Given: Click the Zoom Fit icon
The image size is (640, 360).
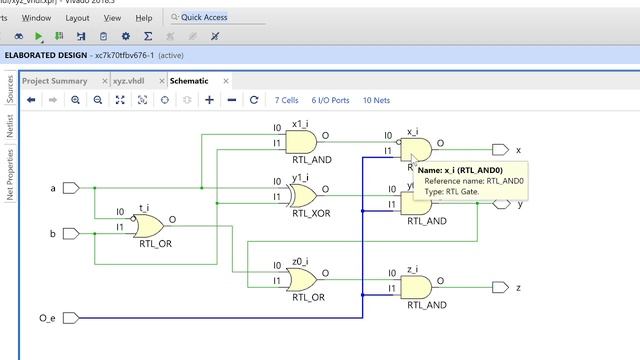Looking at the screenshot, I should click(120, 100).
